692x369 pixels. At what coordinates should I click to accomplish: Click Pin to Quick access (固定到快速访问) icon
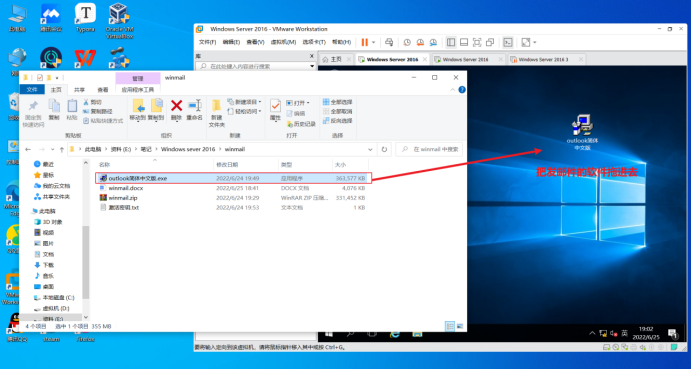pos(33,106)
